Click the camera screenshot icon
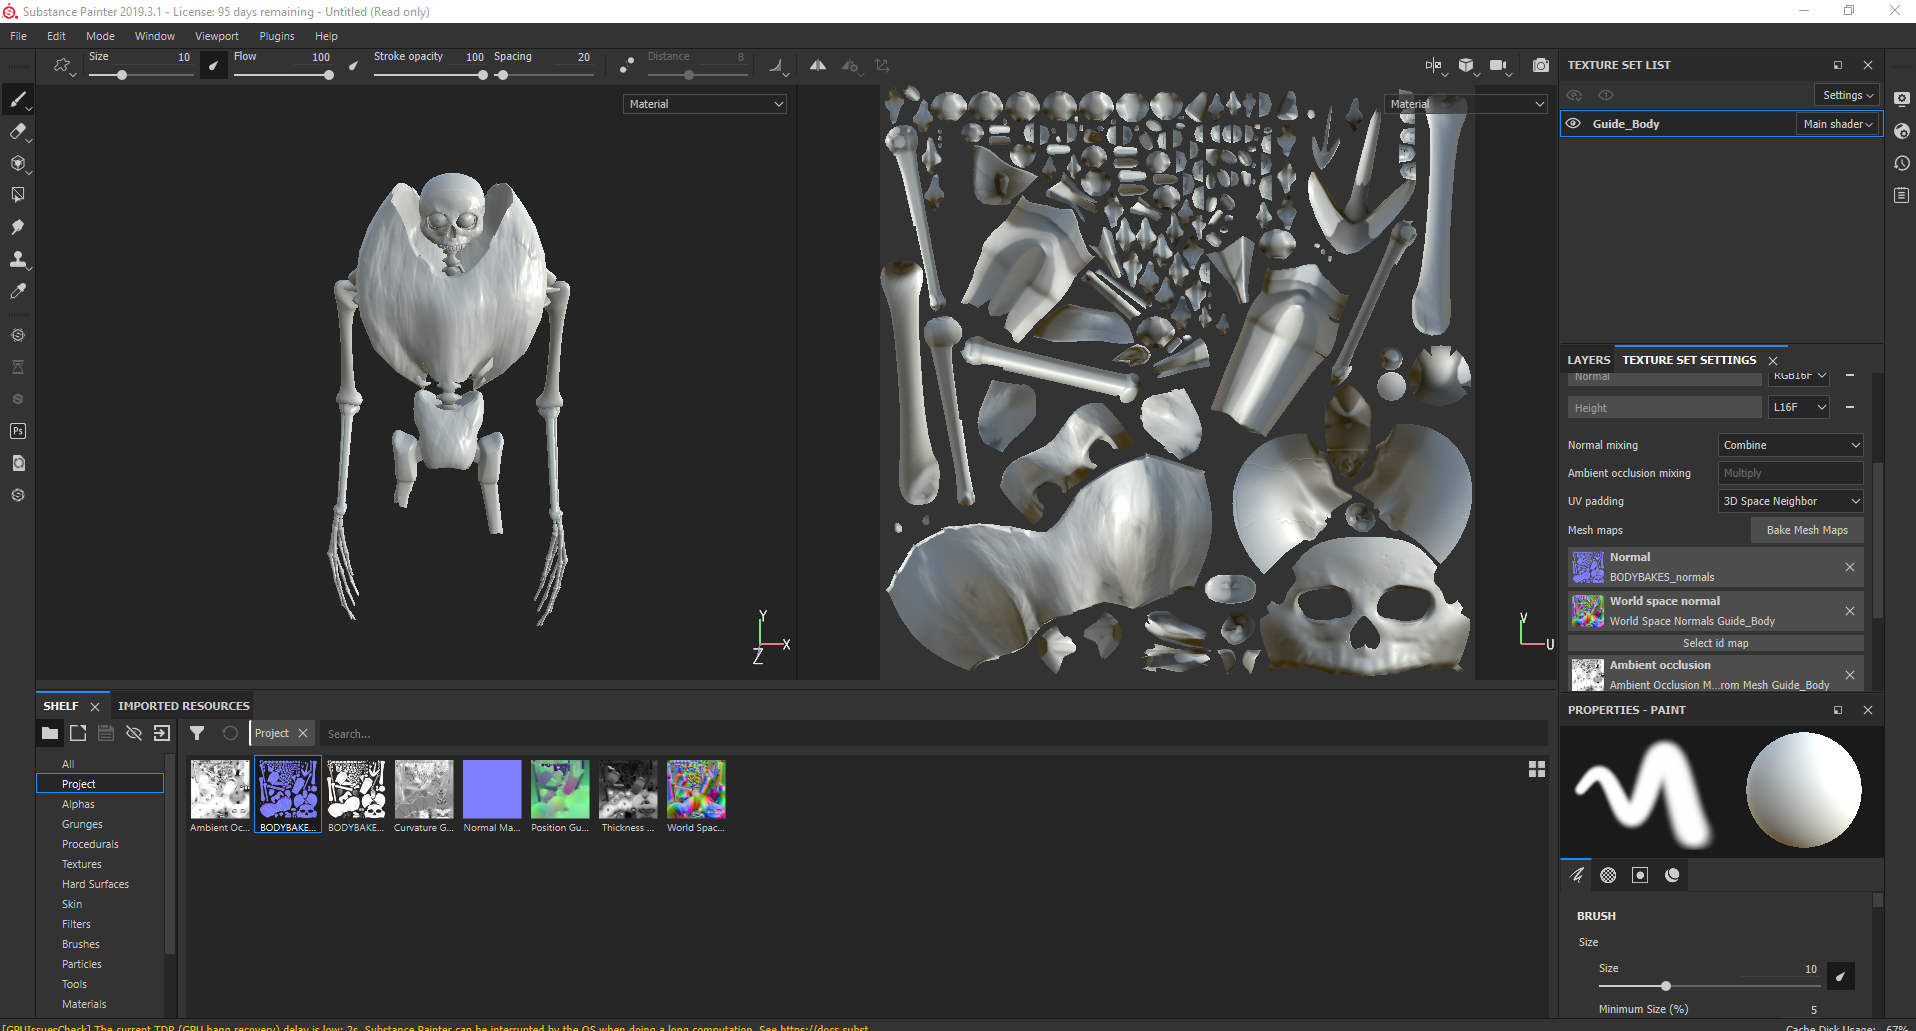 pos(1540,65)
